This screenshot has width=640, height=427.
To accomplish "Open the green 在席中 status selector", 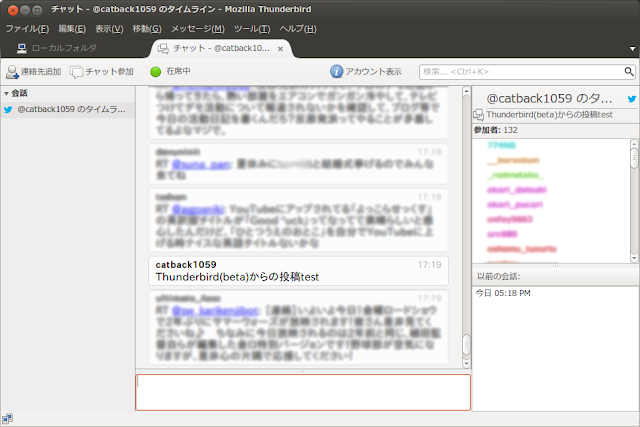I will point(170,71).
